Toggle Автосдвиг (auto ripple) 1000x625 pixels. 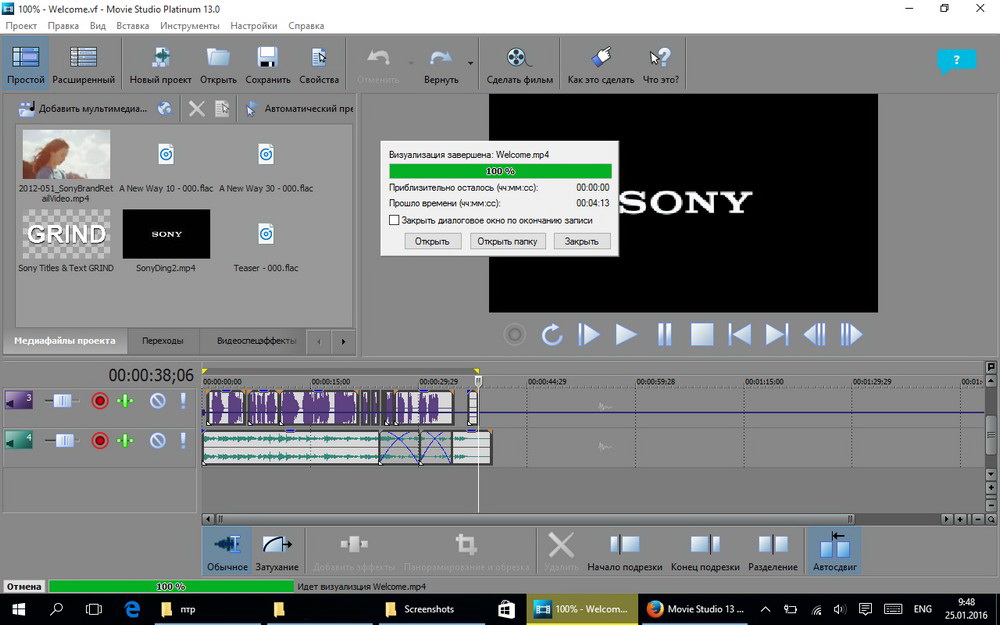pos(835,551)
